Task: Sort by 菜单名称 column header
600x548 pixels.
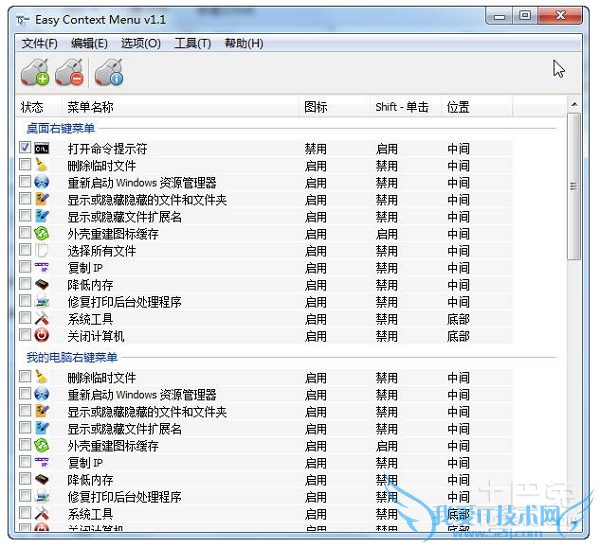Action: (x=181, y=107)
